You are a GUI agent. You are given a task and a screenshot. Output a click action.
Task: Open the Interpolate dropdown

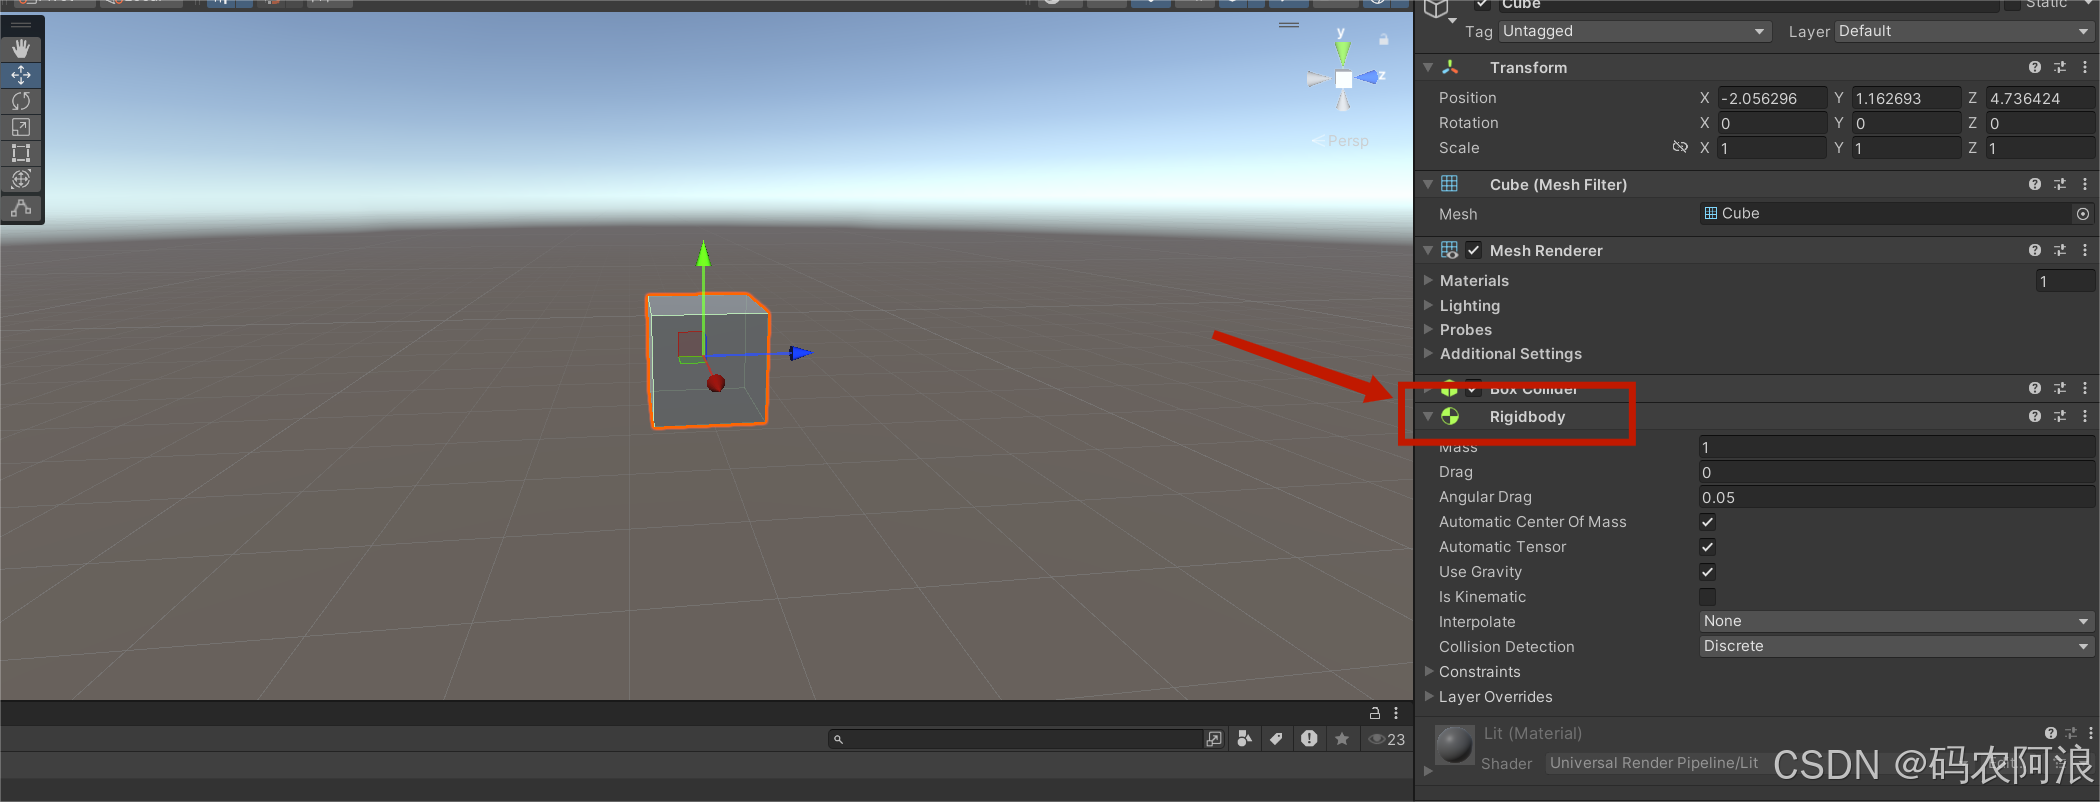1897,621
